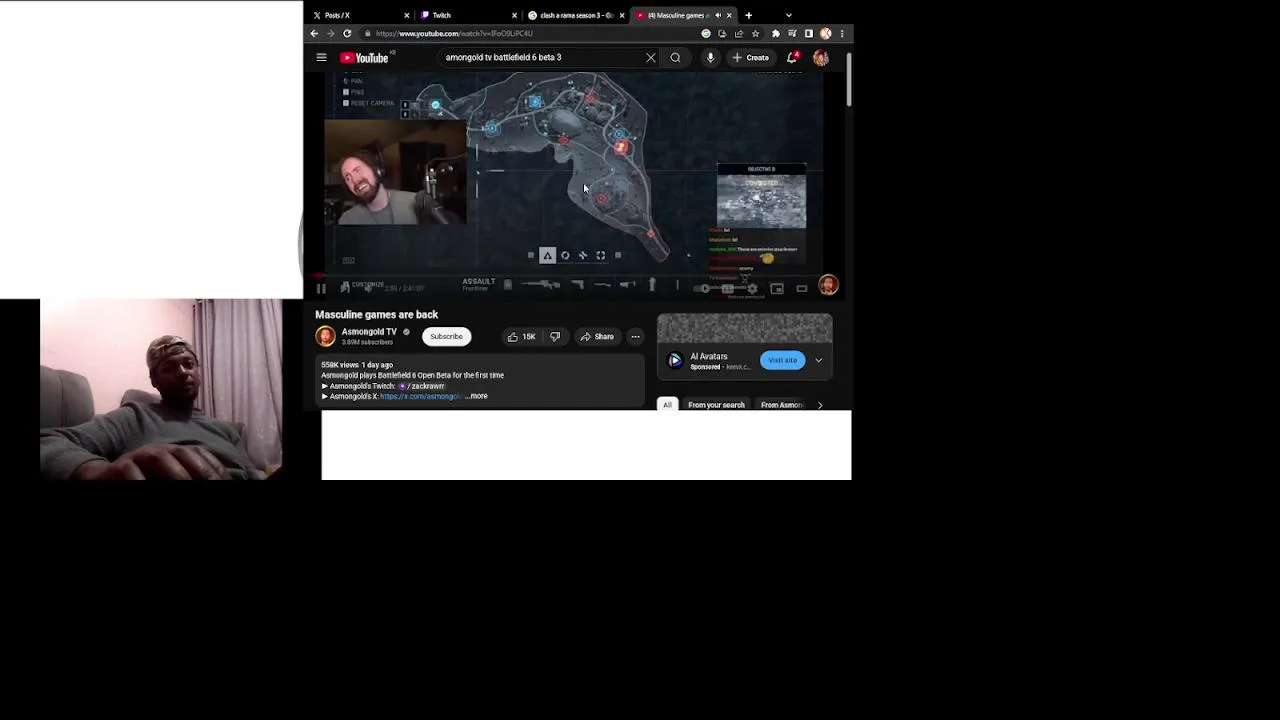Open Asmongold TV channel name link
The height and width of the screenshot is (720, 1280).
[x=369, y=332]
